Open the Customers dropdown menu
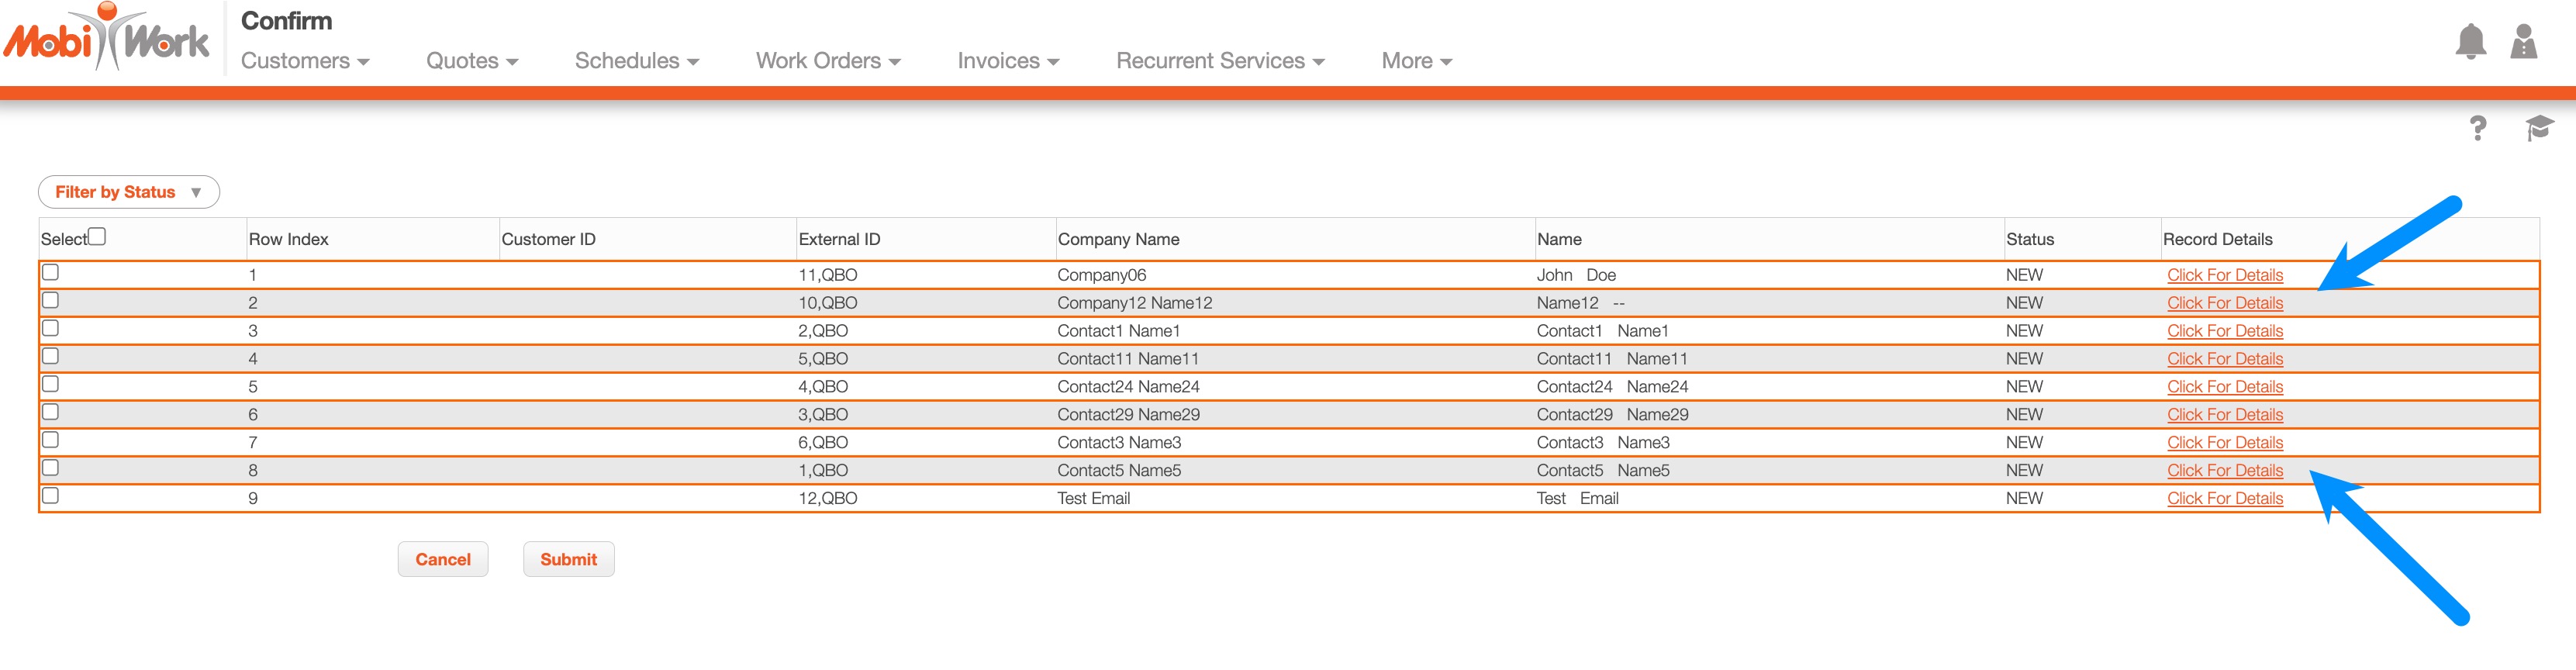Viewport: 2576px width, 670px height. pos(305,61)
